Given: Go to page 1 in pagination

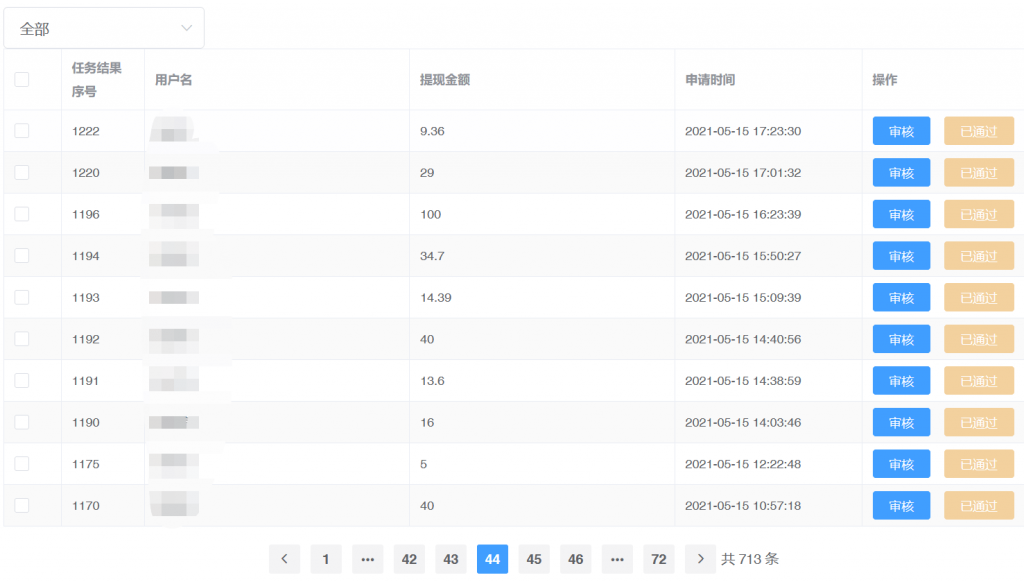Looking at the screenshot, I should 325,559.
